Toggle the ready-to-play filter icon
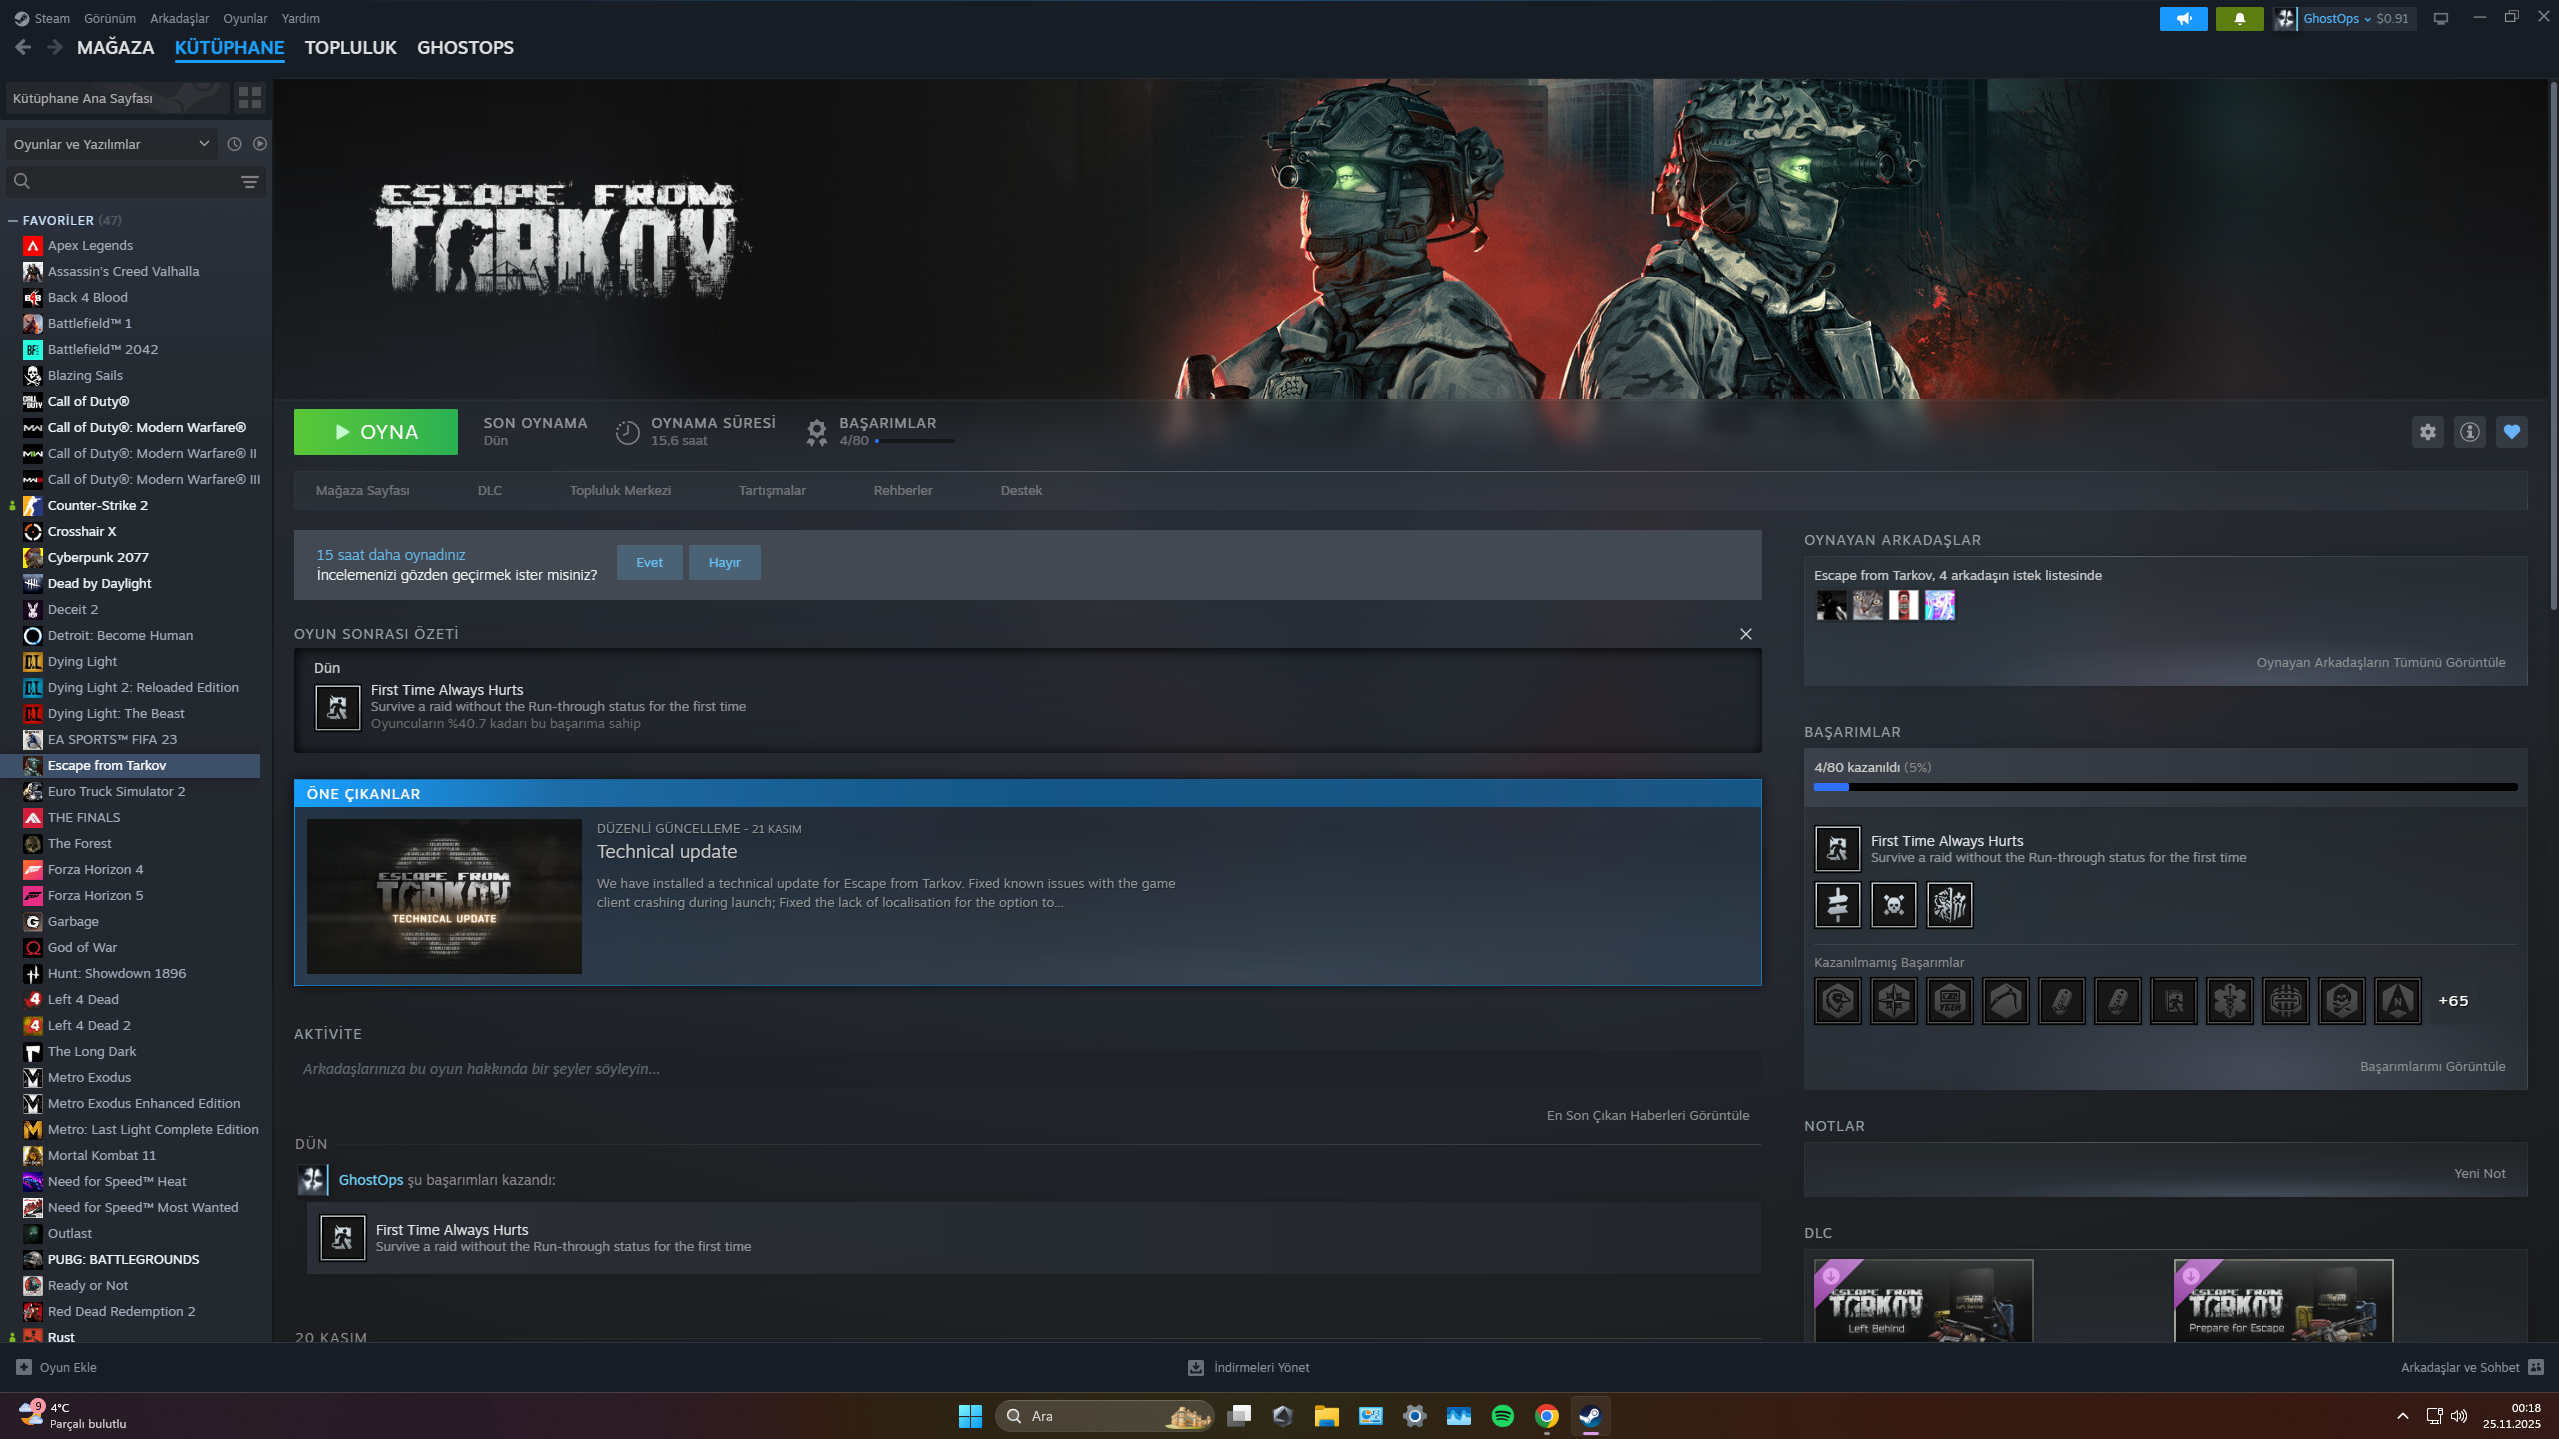The width and height of the screenshot is (2559, 1439). coord(260,144)
